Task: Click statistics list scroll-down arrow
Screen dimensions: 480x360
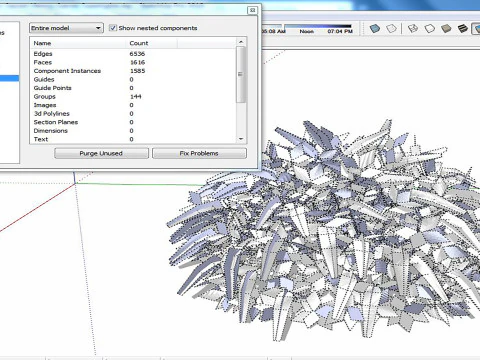Action: pyautogui.click(x=241, y=139)
